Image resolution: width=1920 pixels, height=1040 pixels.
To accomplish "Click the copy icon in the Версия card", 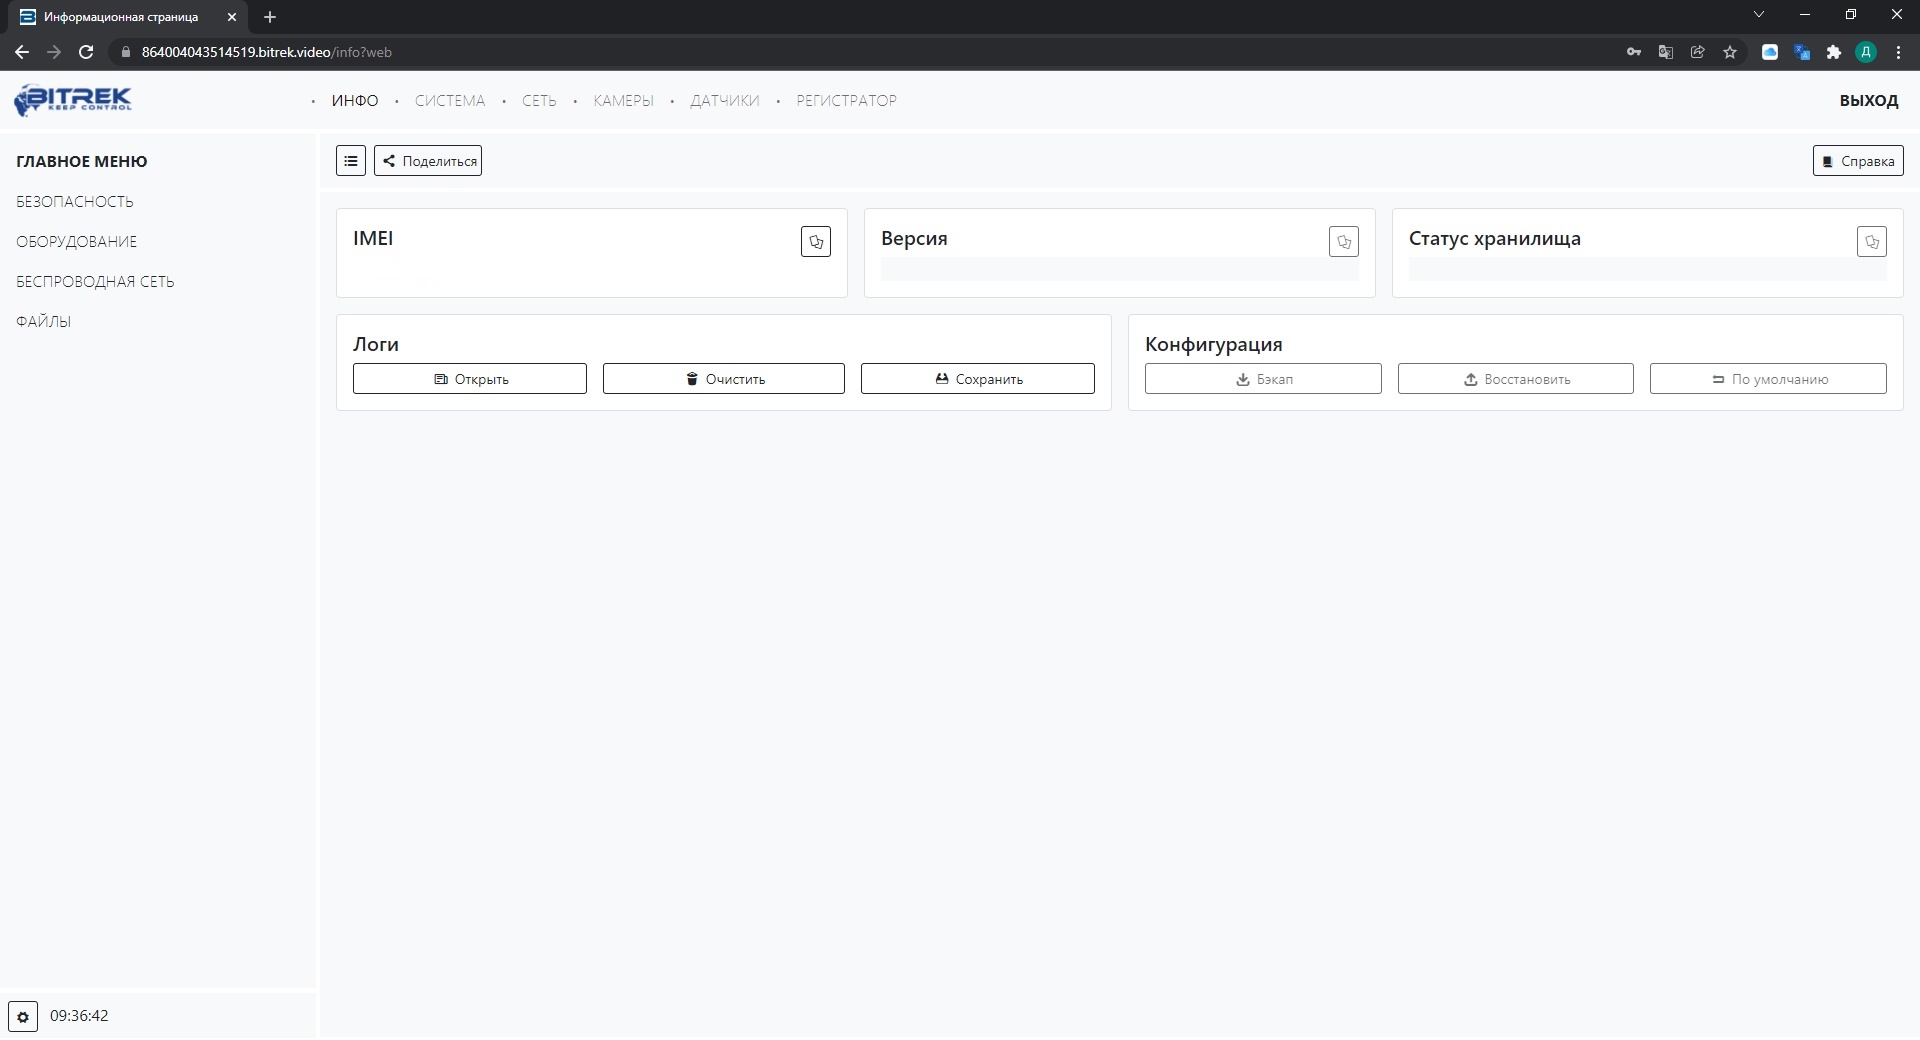I will tap(1343, 242).
